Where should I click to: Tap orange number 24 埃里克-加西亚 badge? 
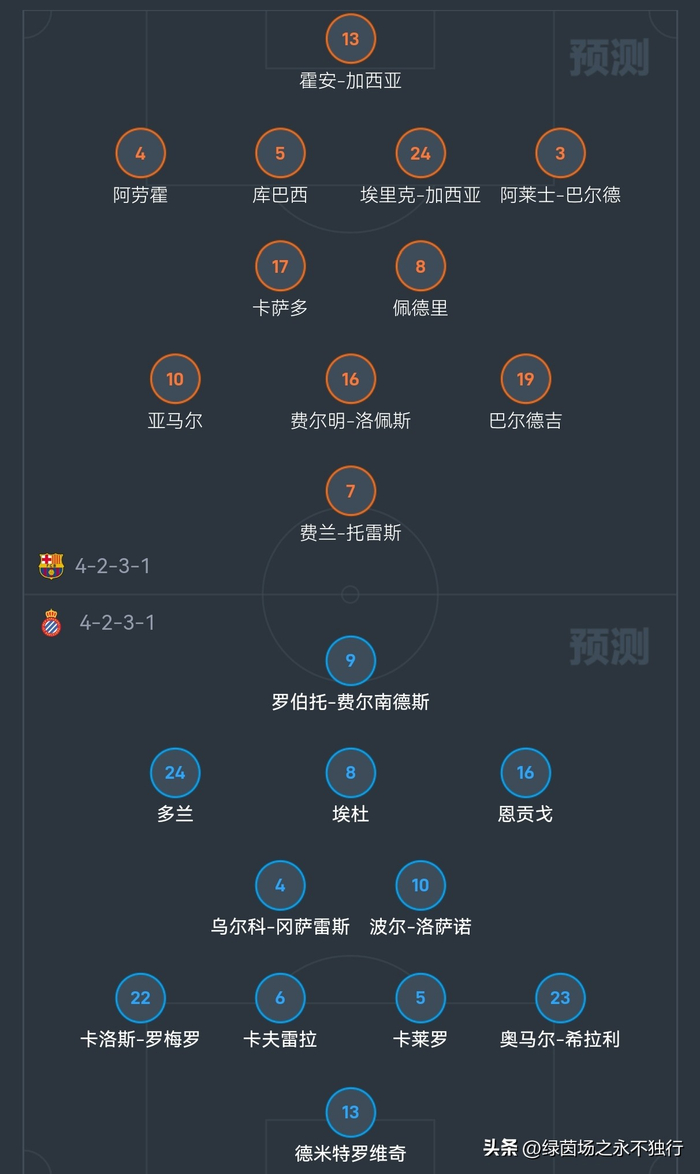click(420, 153)
